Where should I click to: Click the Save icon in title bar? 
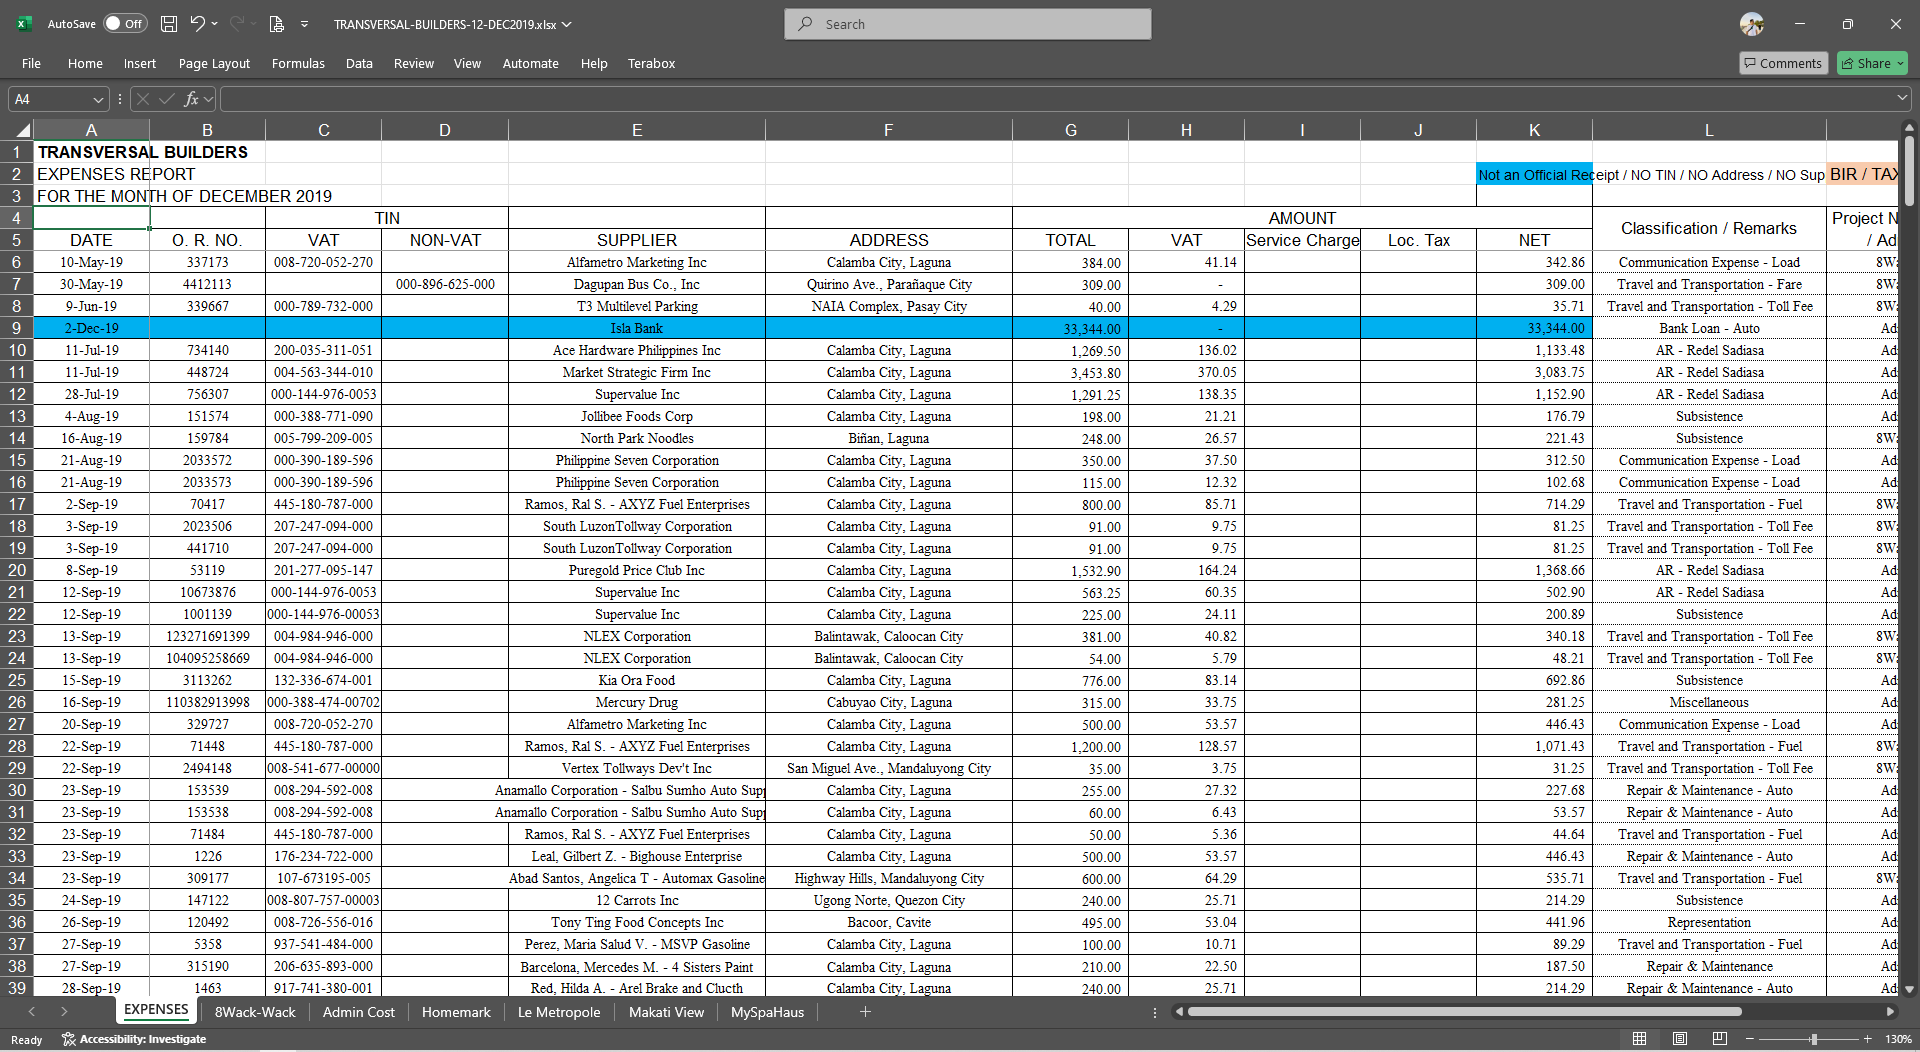point(169,24)
